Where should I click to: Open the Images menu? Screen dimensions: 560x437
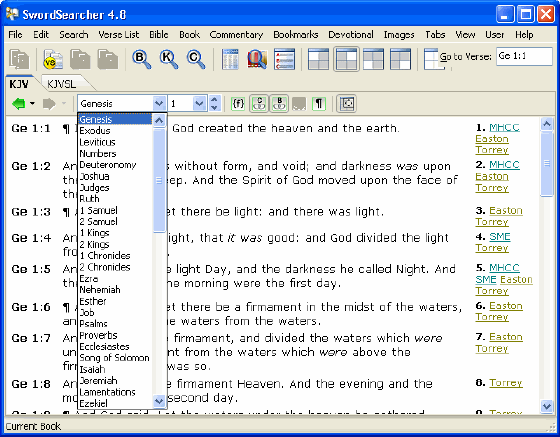(399, 35)
